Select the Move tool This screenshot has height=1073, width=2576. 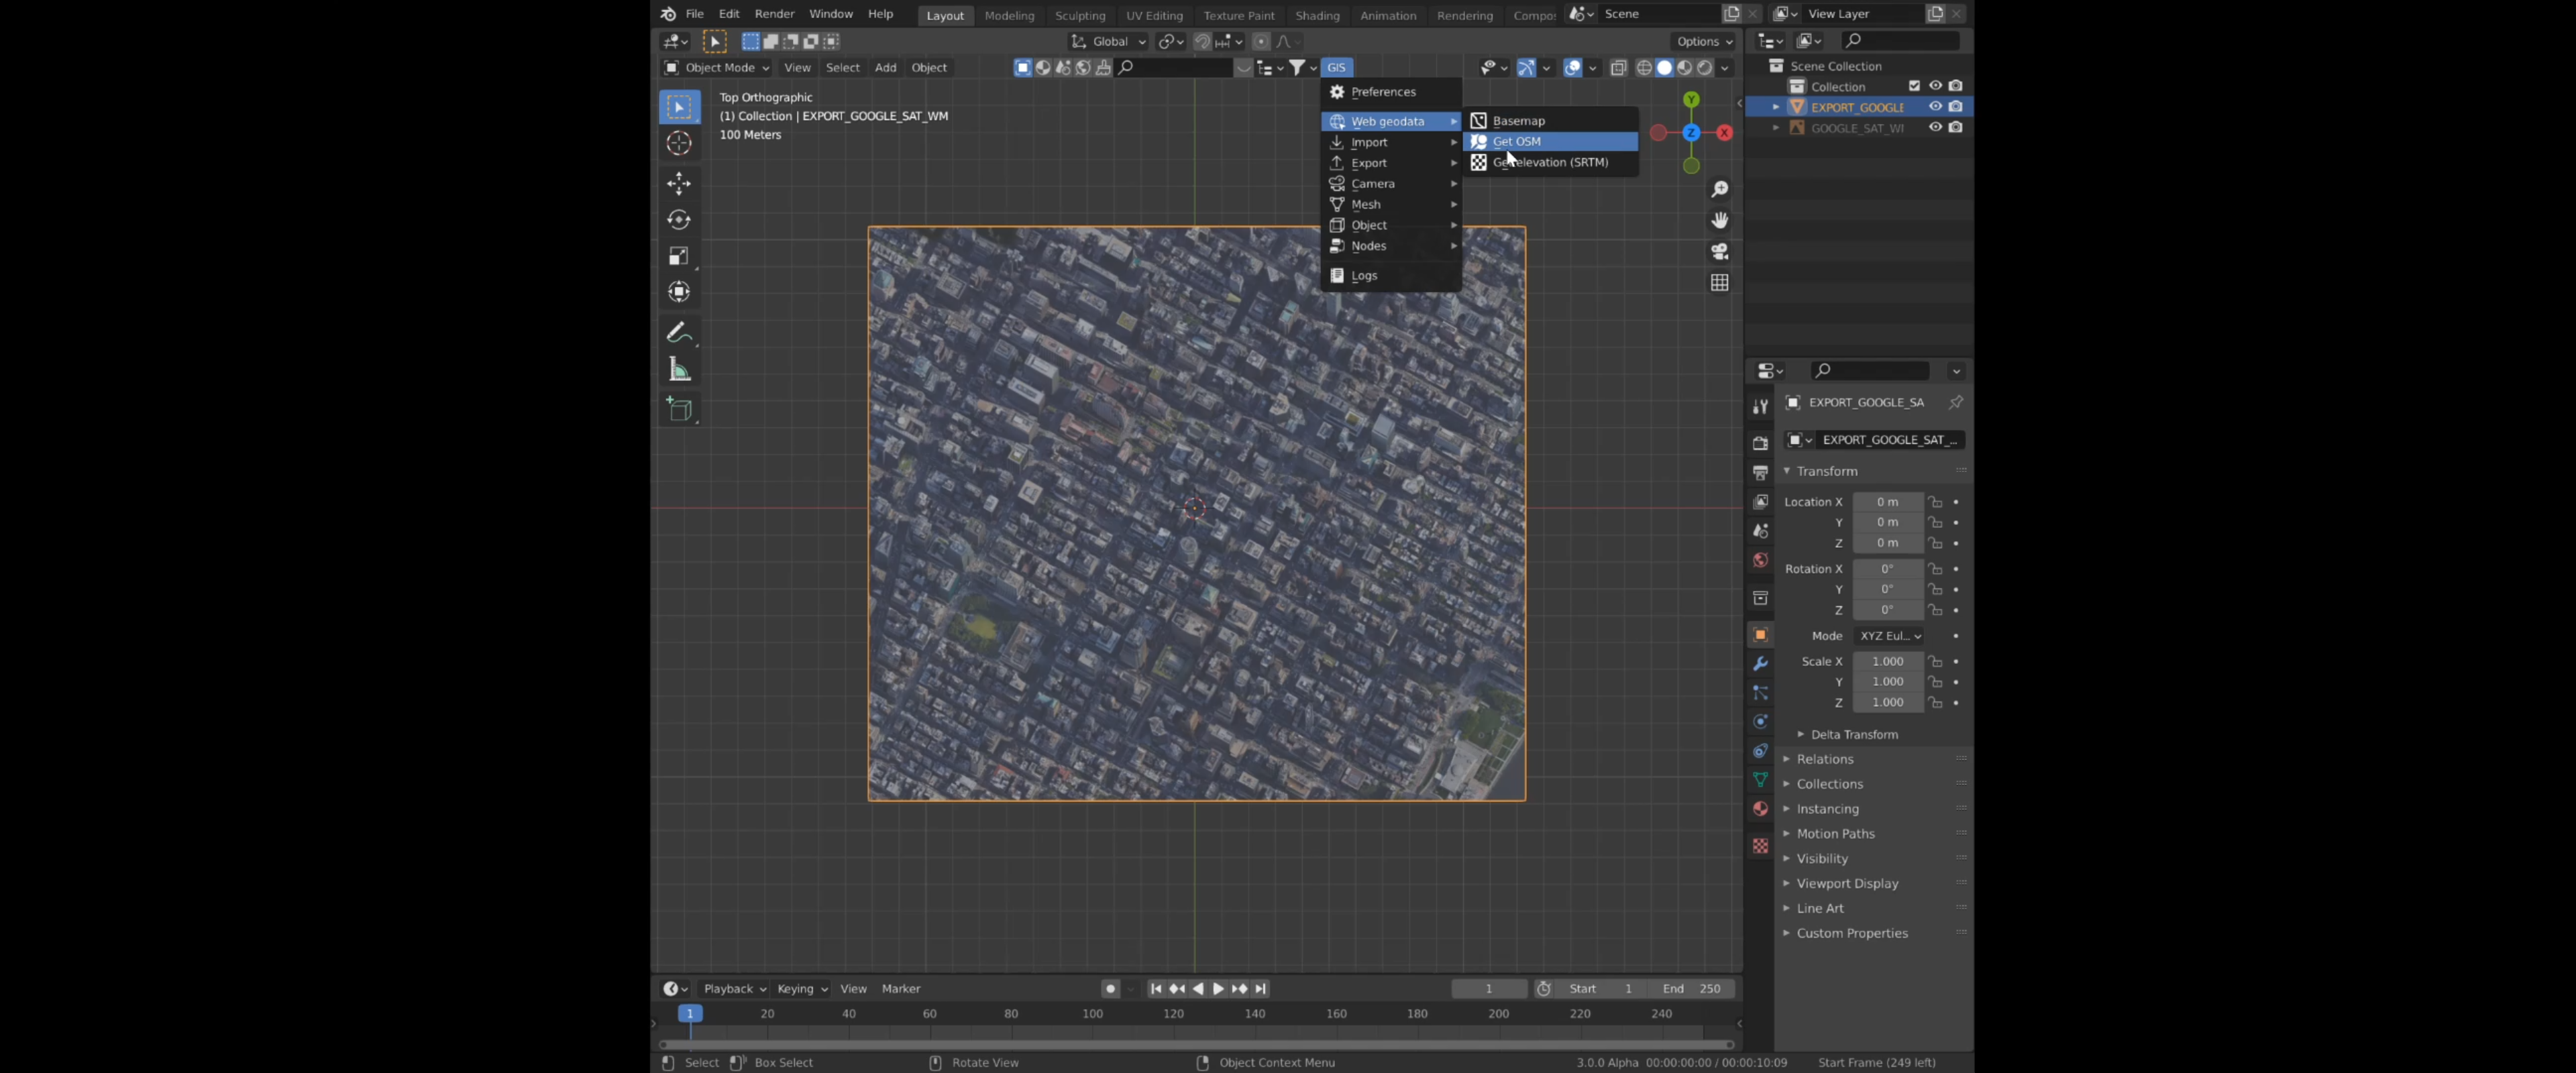click(679, 183)
